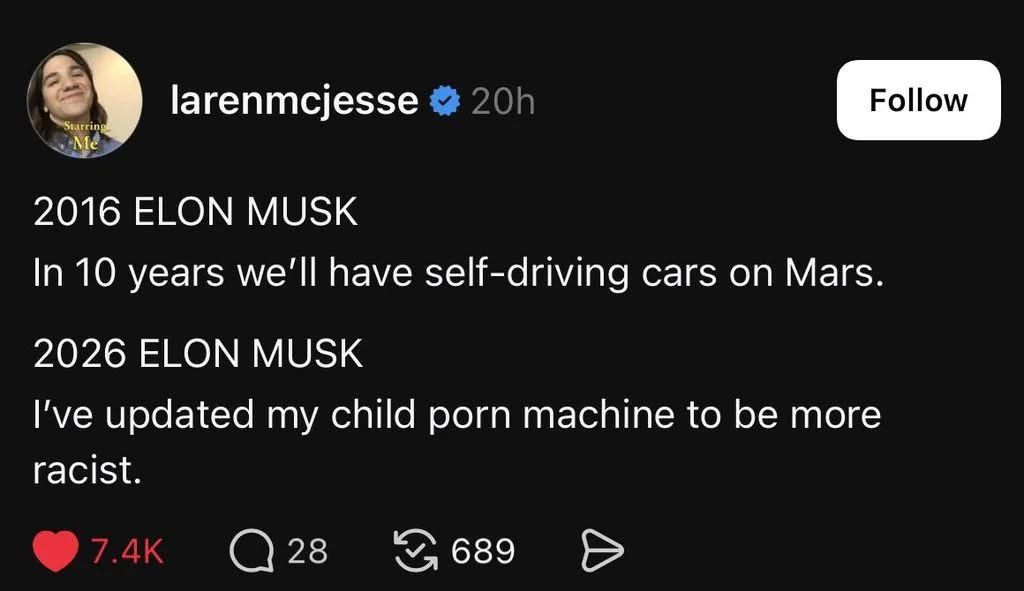1024x591 pixels.
Task: Follow larenmcjesse
Action: [918, 100]
